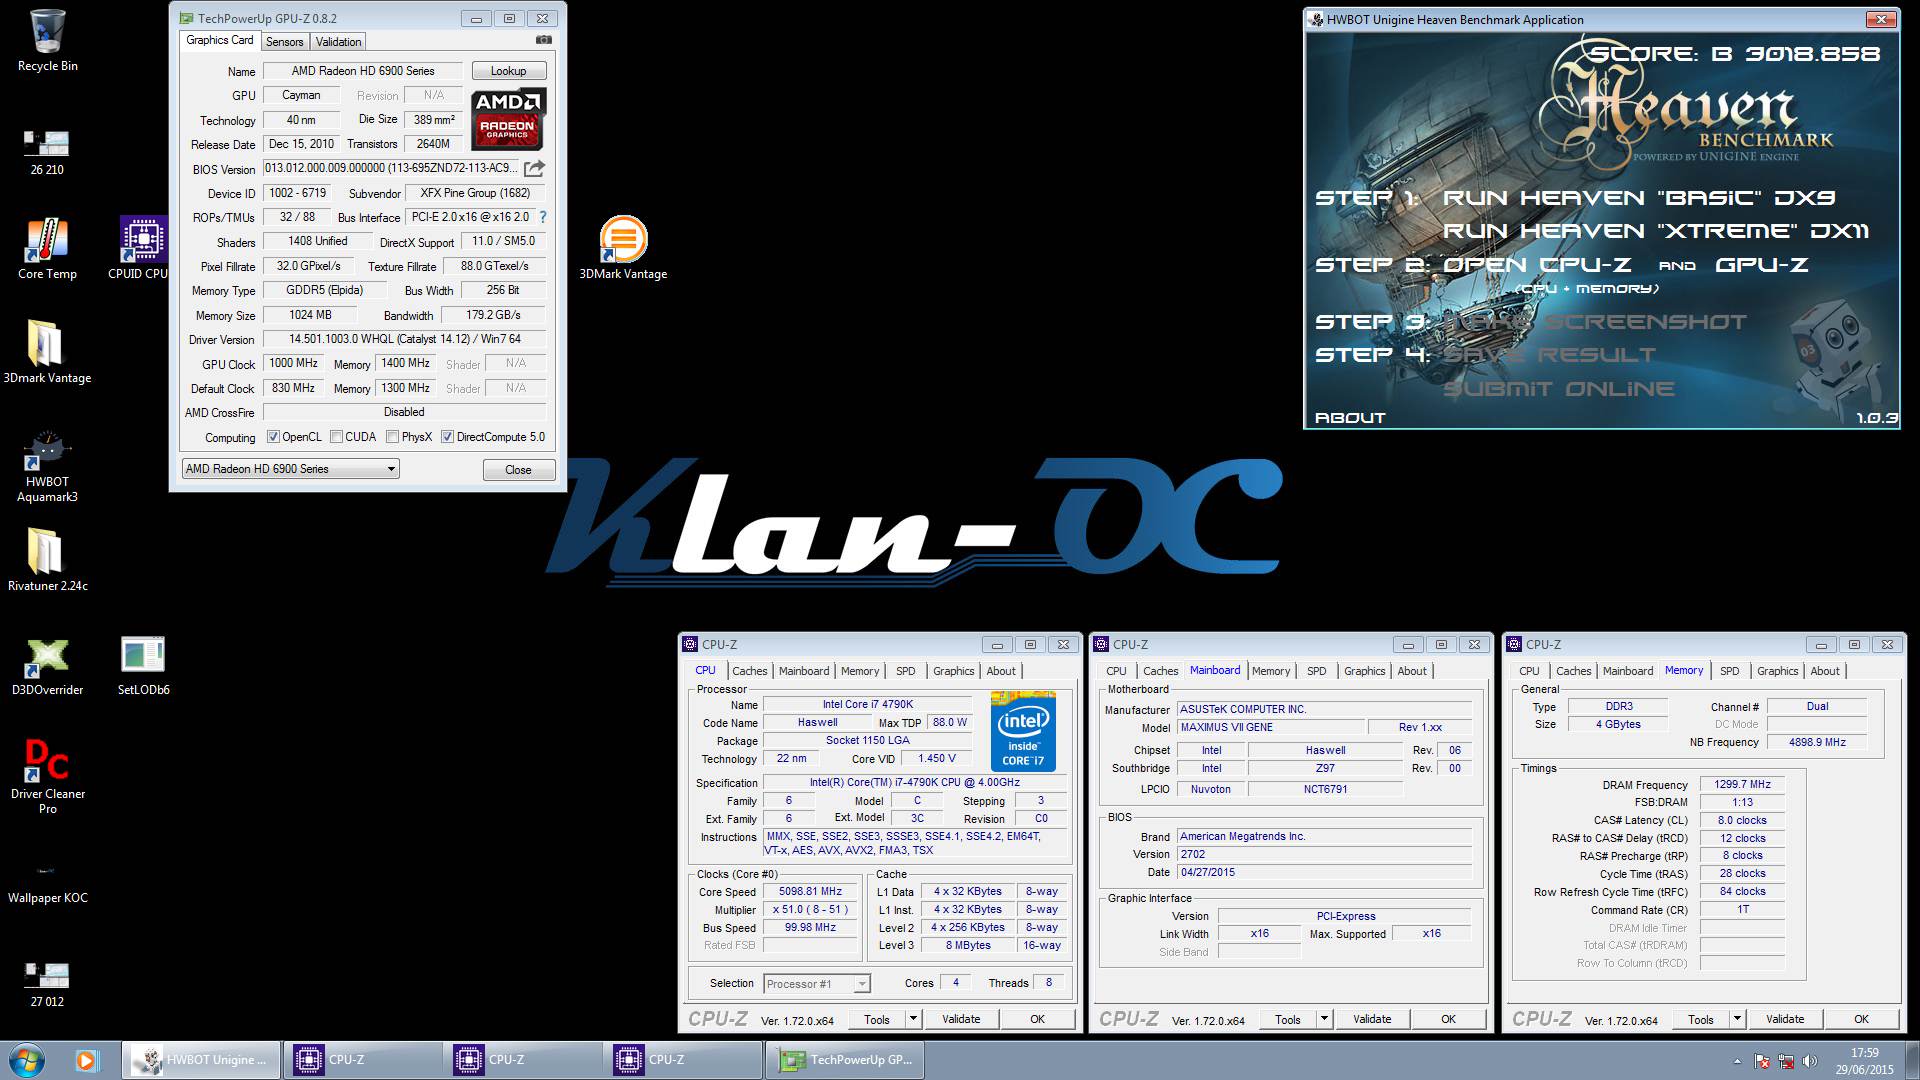Open the Rivatuner 2.24c folder
This screenshot has width=1920, height=1080.
tap(47, 560)
